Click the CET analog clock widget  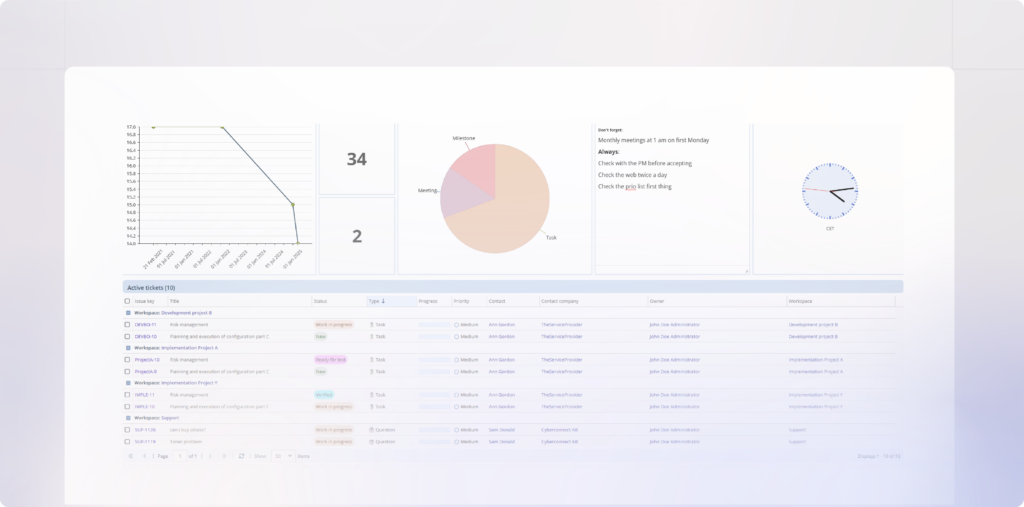(x=830, y=191)
